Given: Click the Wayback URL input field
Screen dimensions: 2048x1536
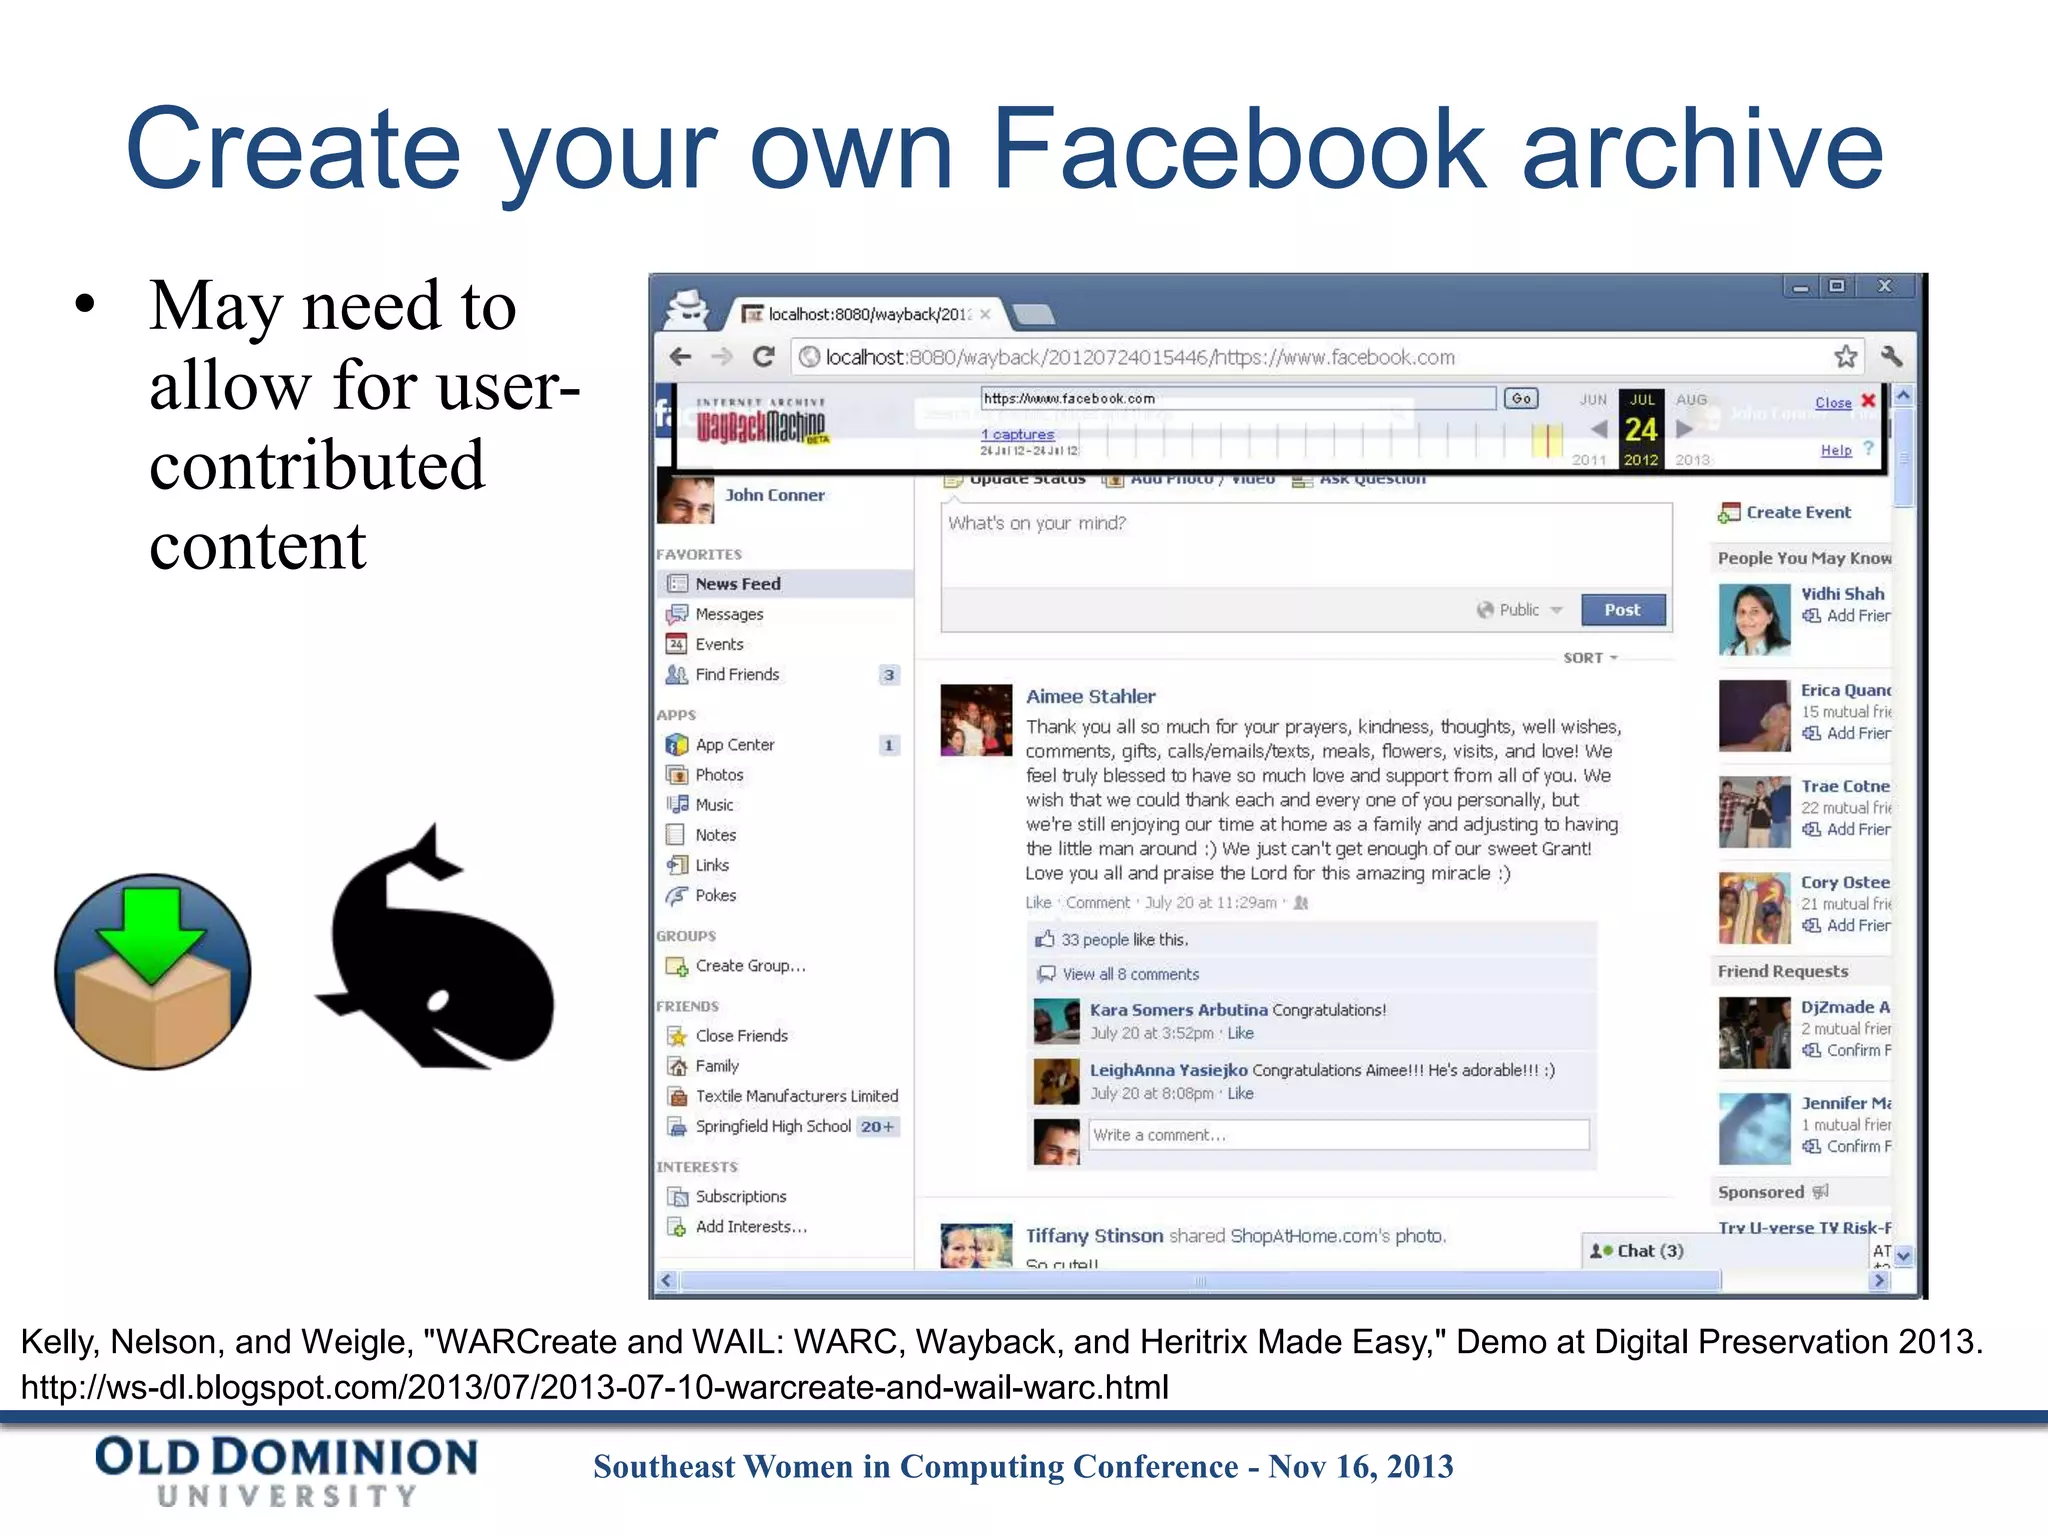Looking at the screenshot, I should (1238, 398).
